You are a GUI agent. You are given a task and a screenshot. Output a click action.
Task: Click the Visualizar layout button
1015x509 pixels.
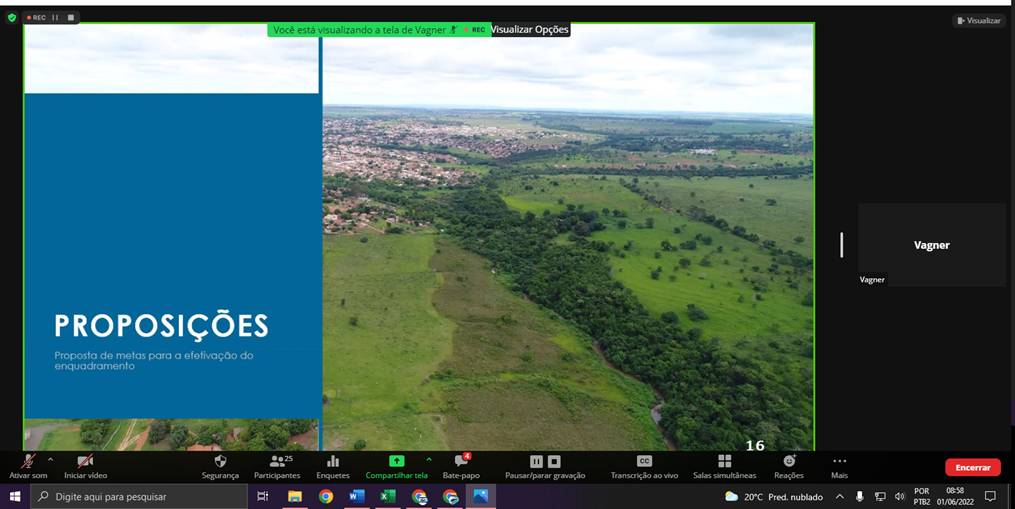(979, 21)
